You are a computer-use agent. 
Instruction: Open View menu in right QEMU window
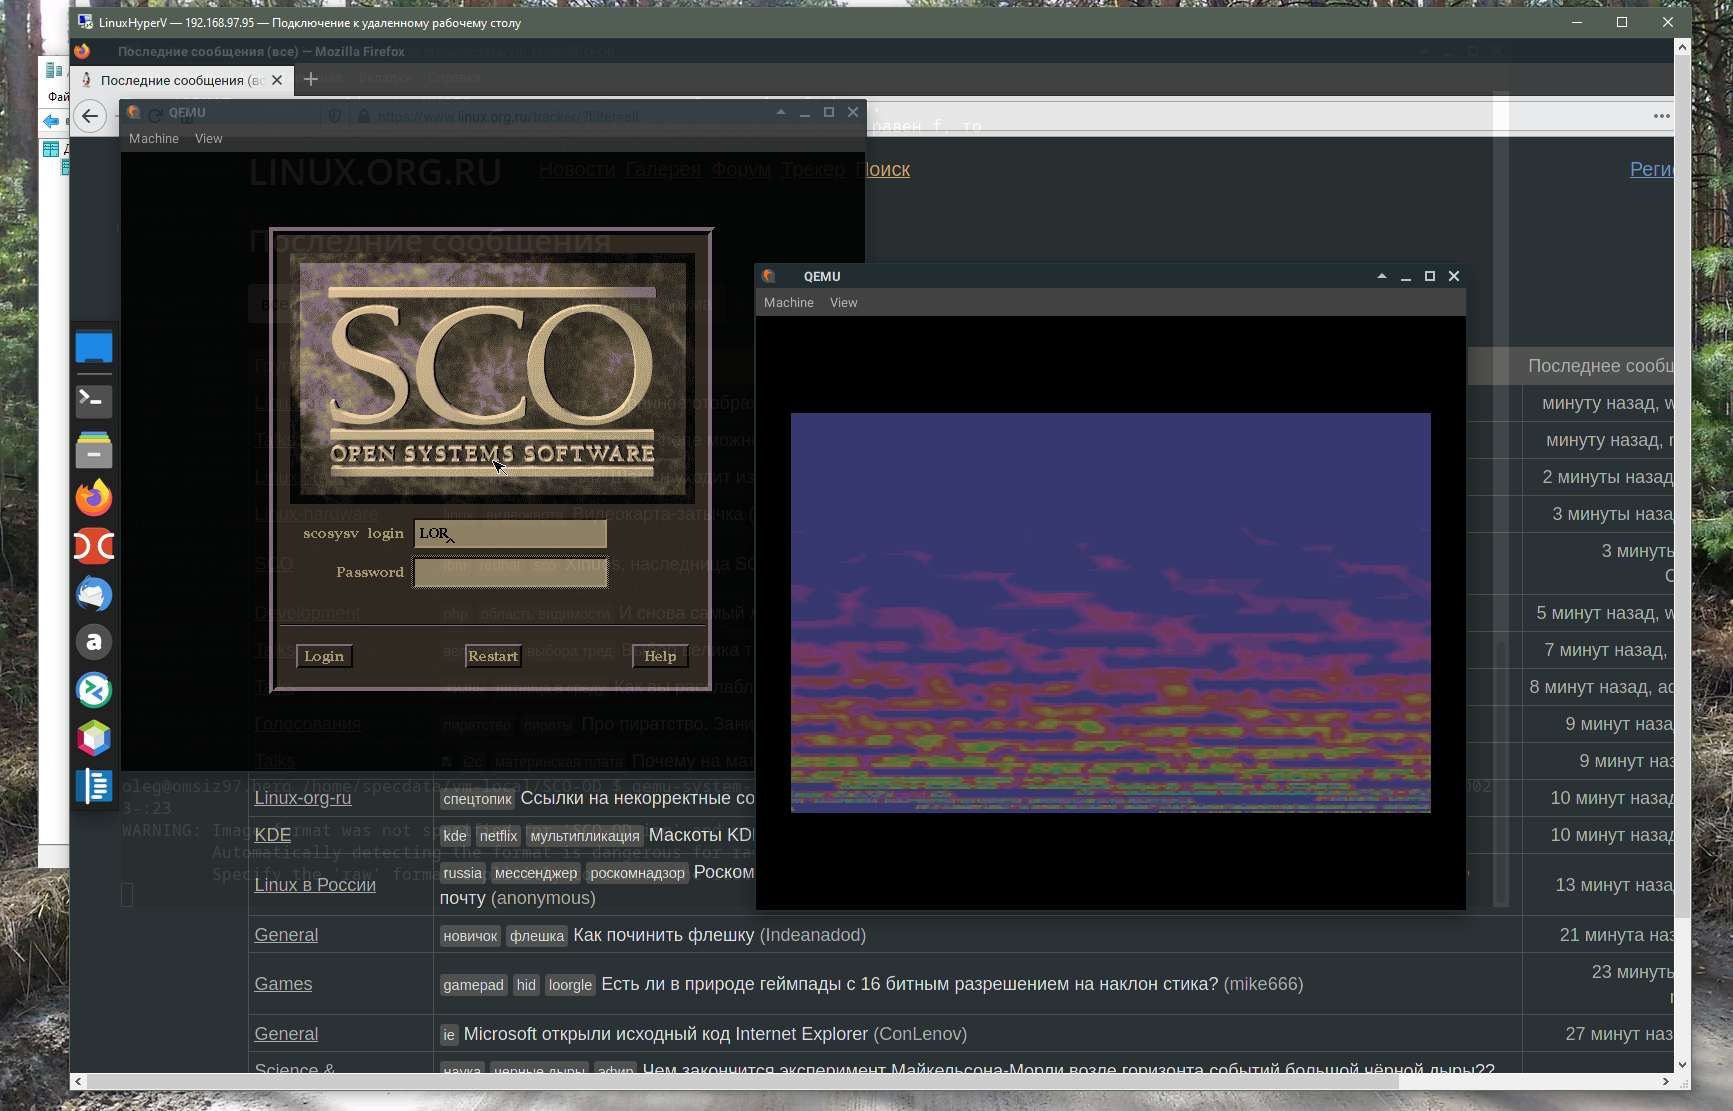[844, 303]
